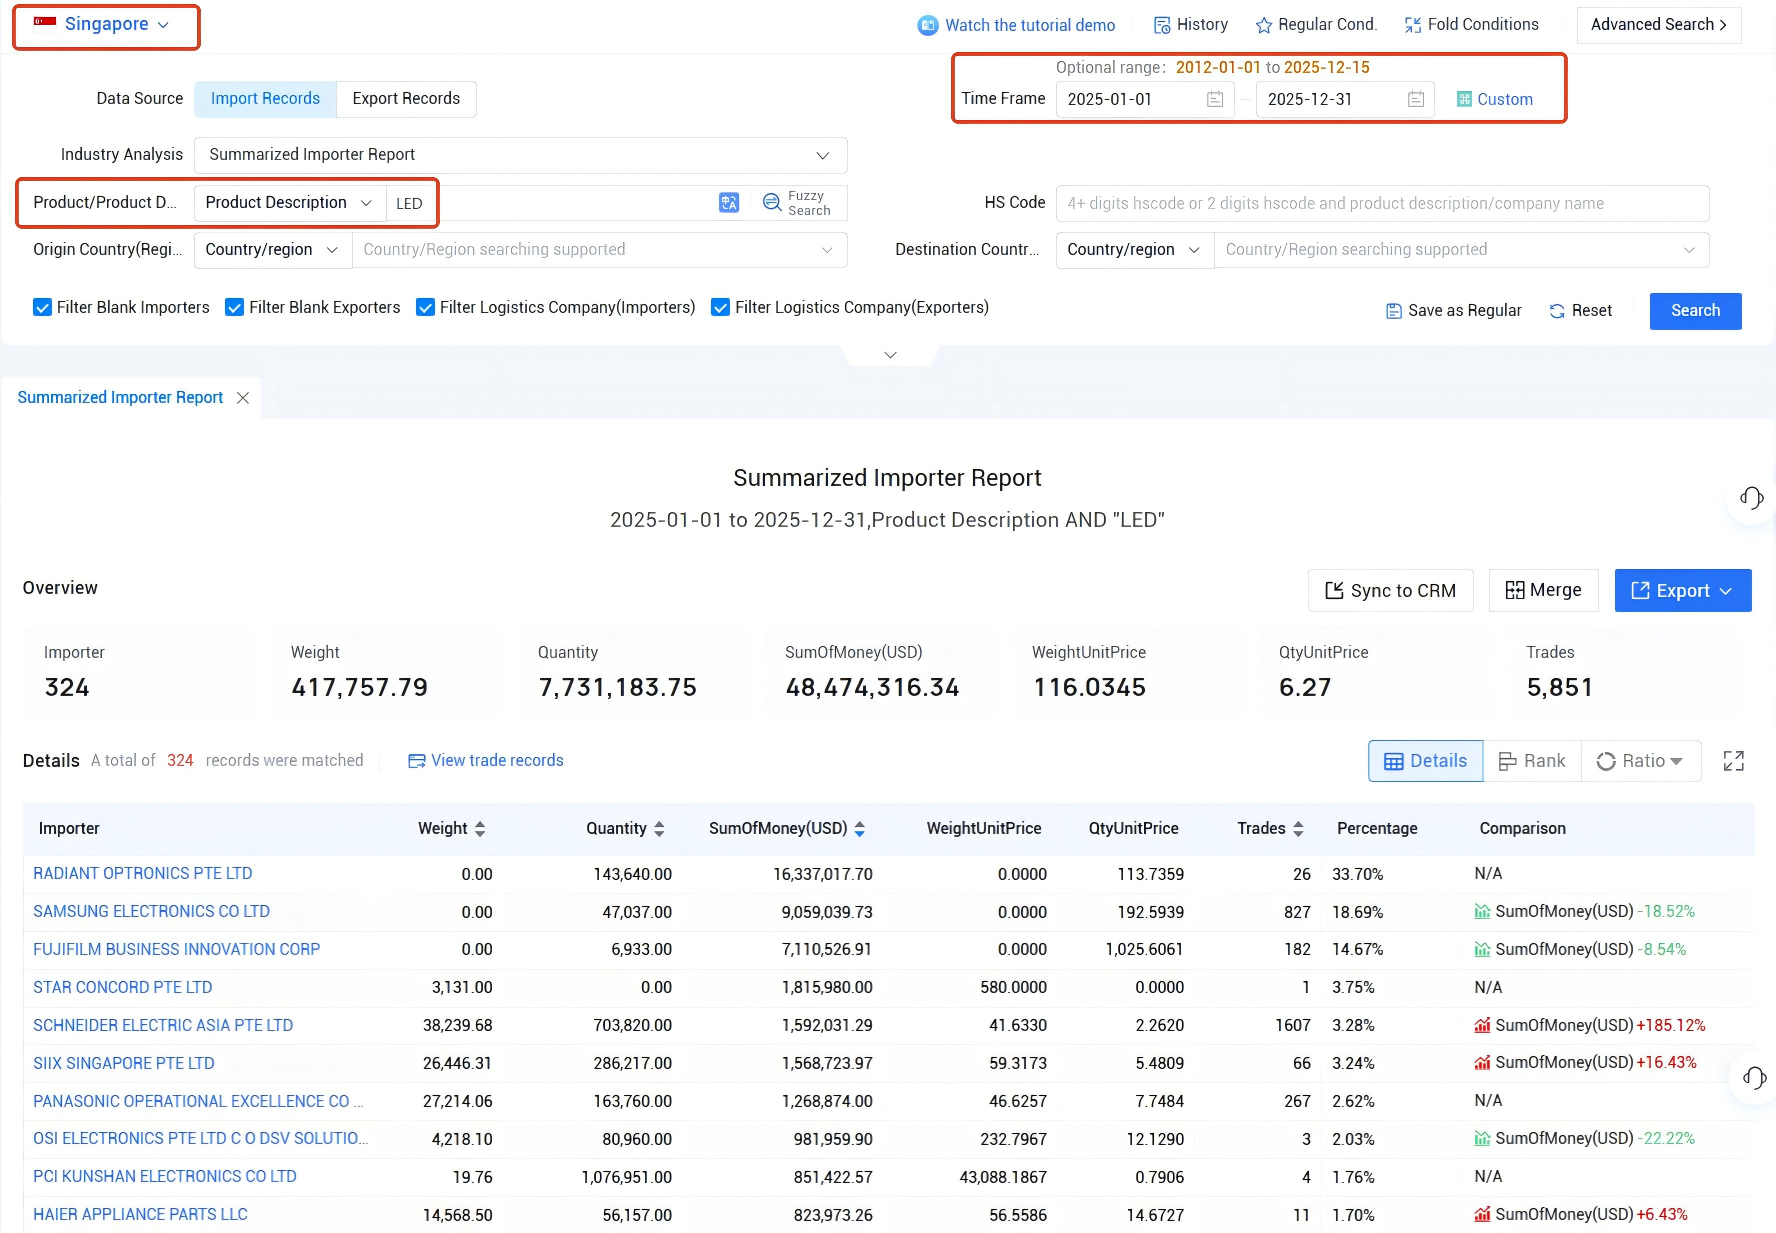Image resolution: width=1776 pixels, height=1233 pixels.
Task: Switch to Rank view tab
Action: point(1532,761)
